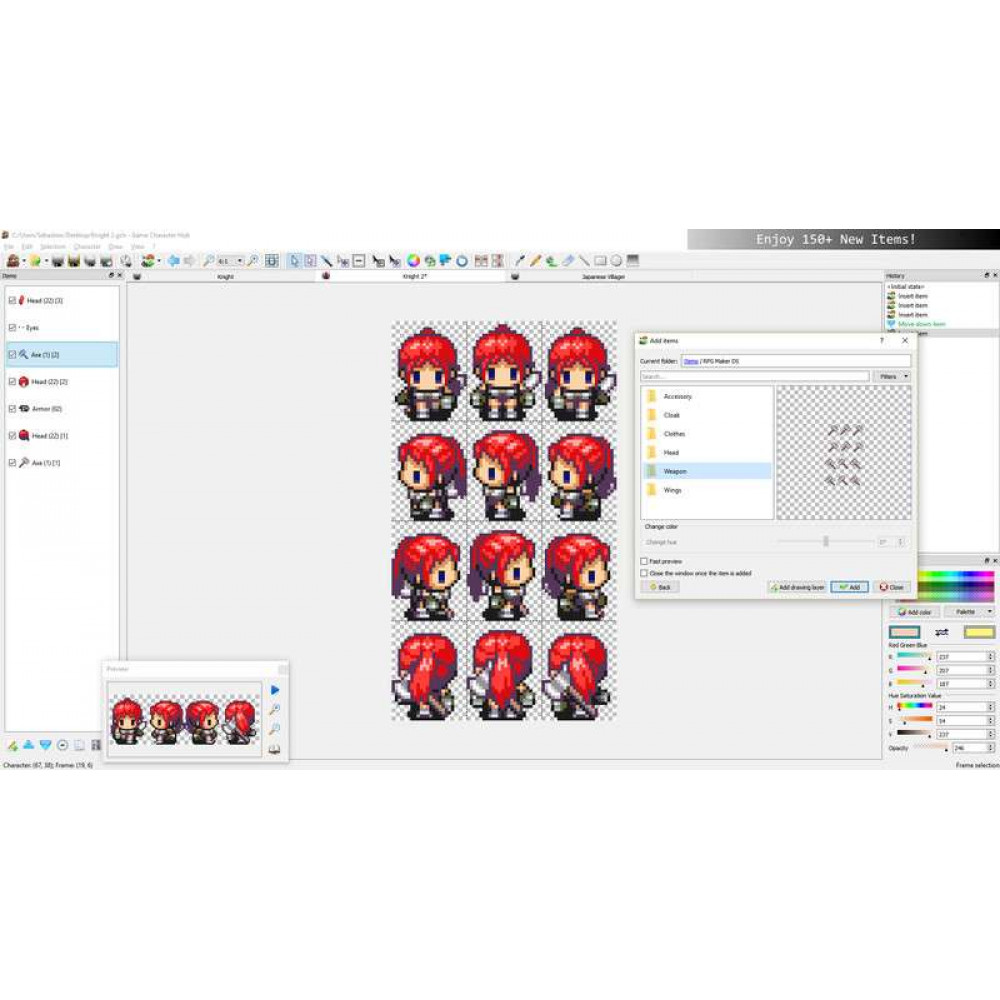
Task: Switch to the Japanese Villager tab
Action: click(x=603, y=276)
